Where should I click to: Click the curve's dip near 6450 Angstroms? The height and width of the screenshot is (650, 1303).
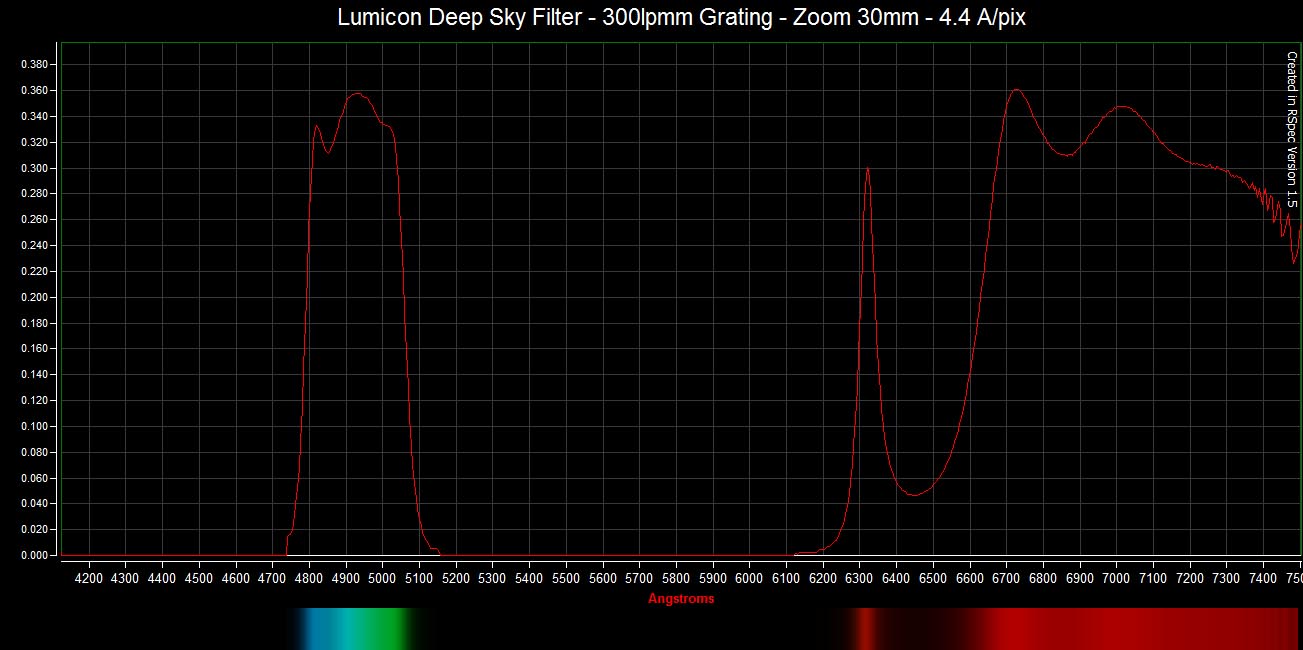(914, 494)
